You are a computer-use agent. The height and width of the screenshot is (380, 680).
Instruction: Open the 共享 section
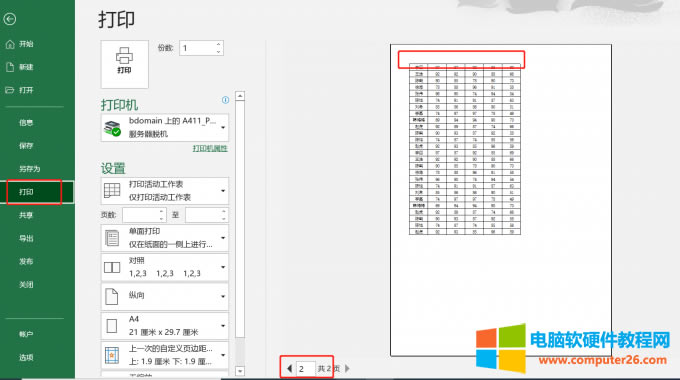pos(26,215)
